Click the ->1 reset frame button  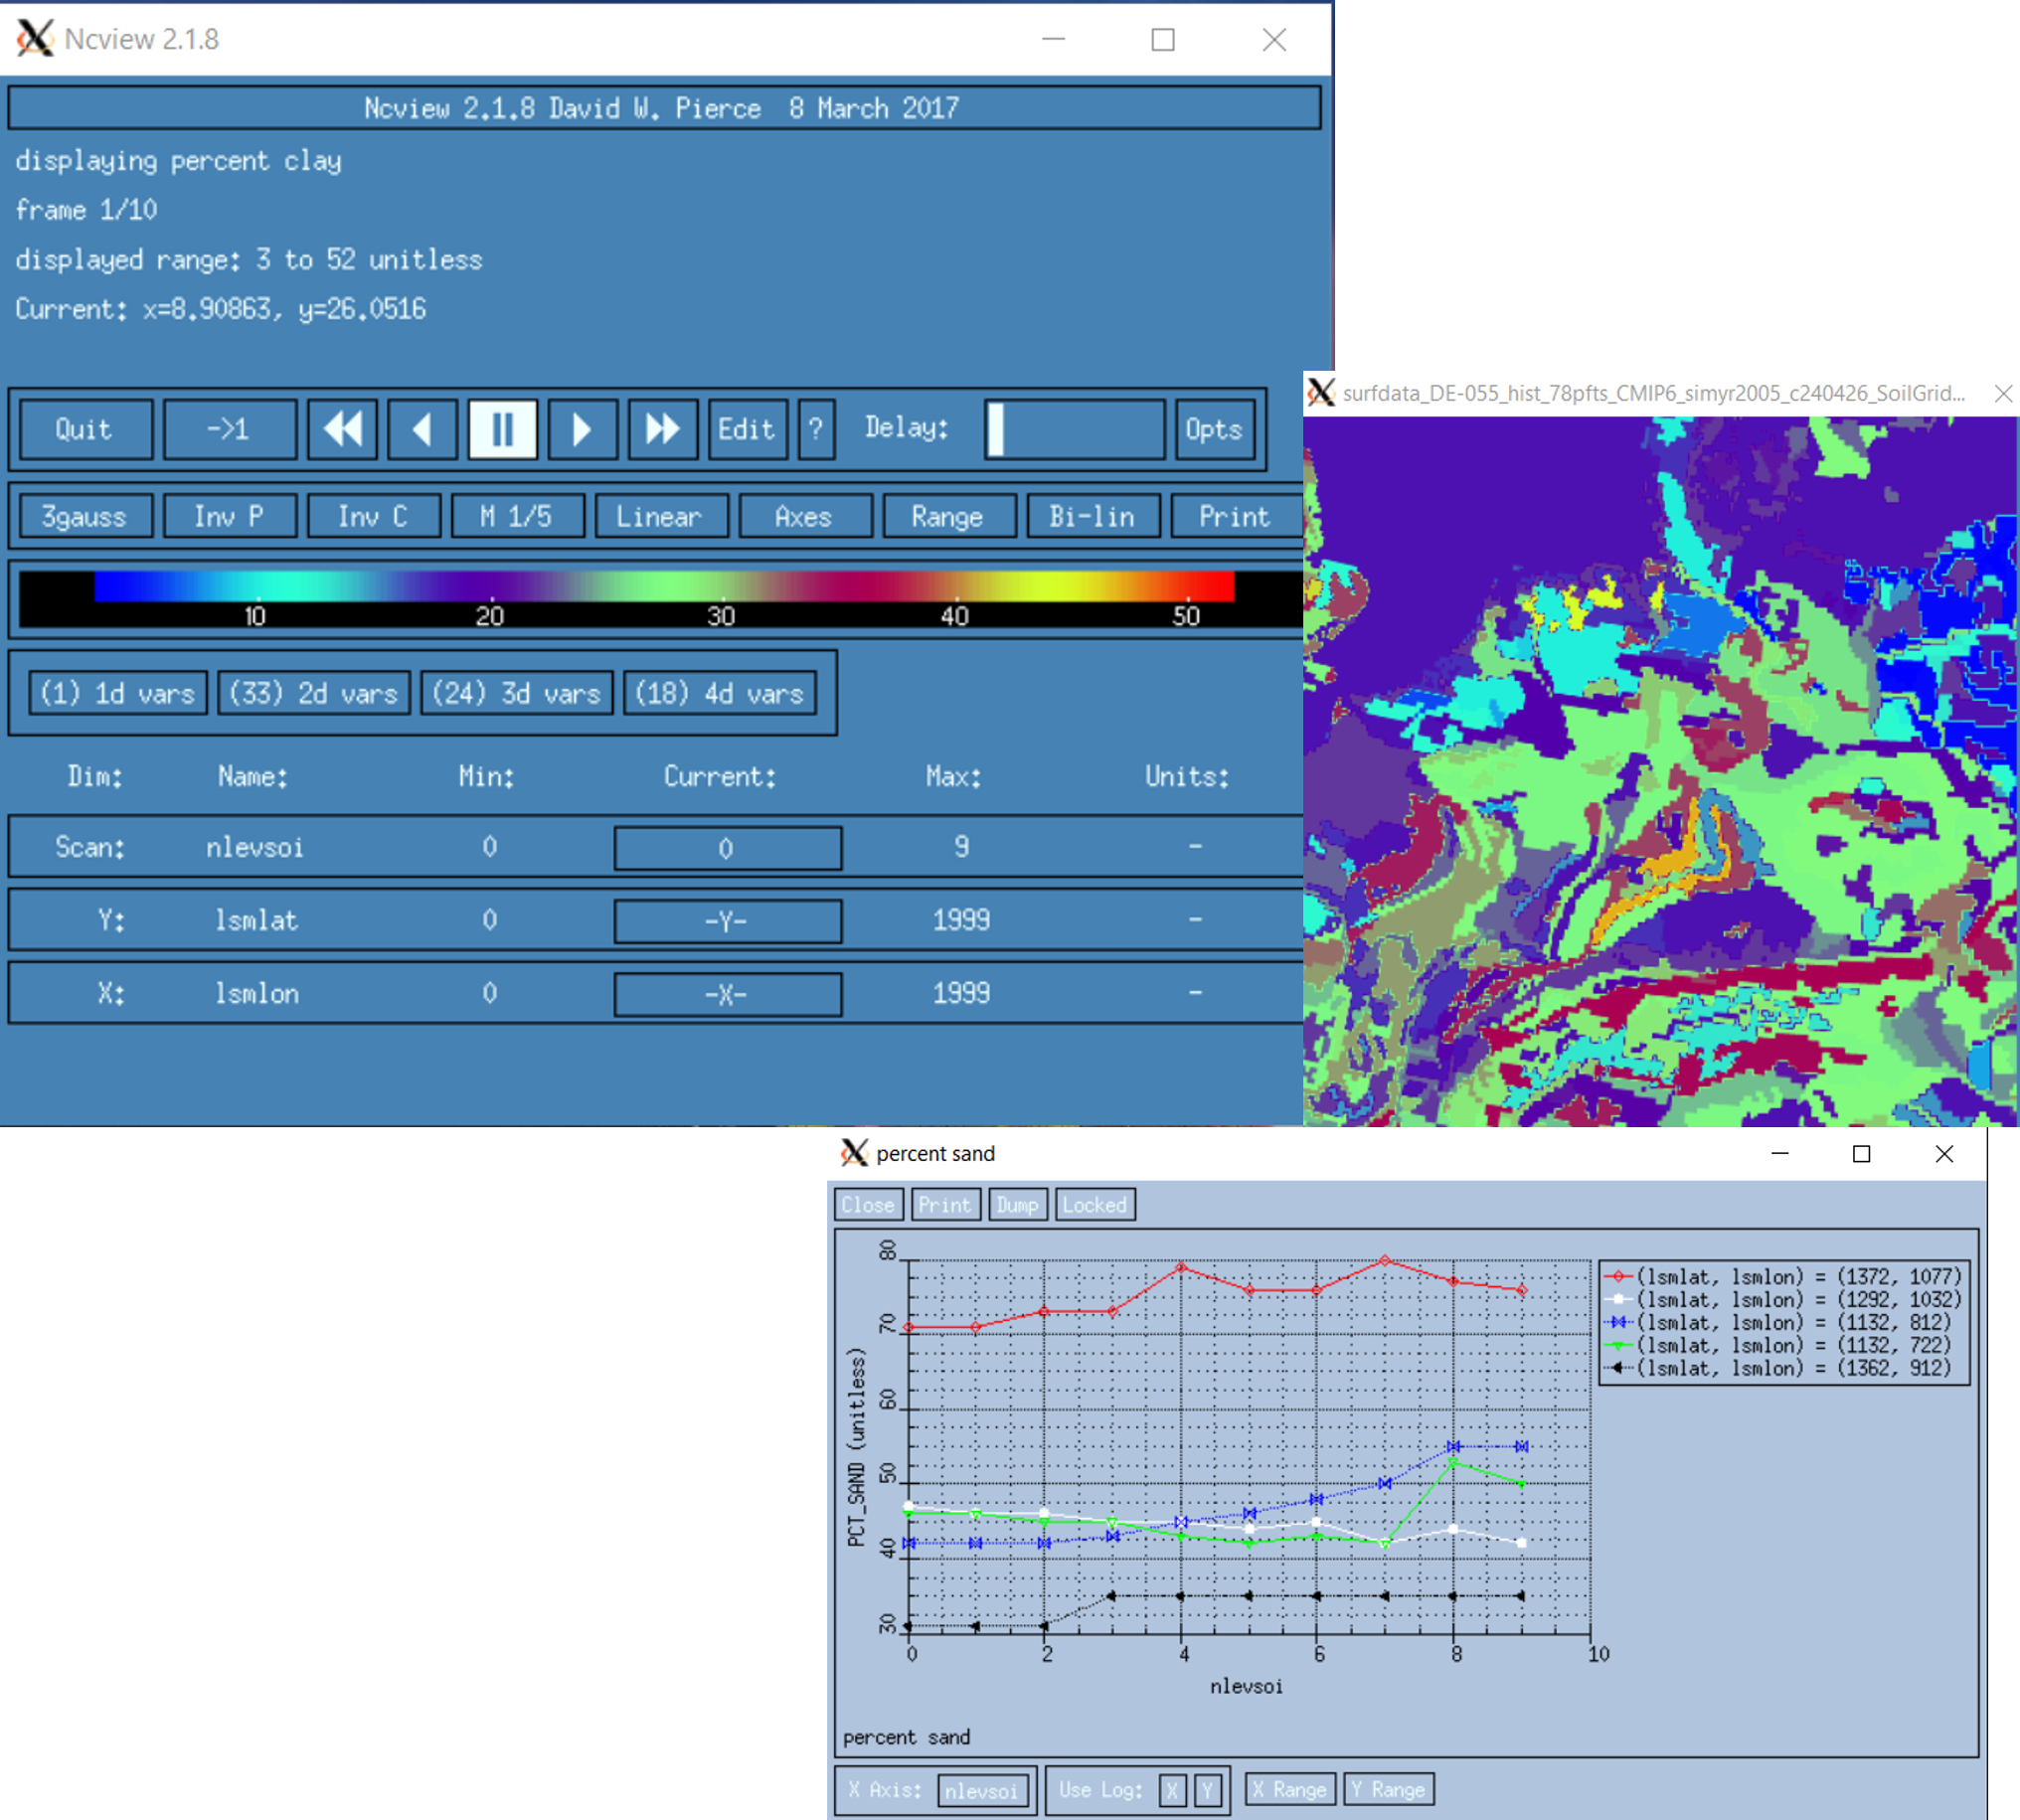tap(229, 430)
